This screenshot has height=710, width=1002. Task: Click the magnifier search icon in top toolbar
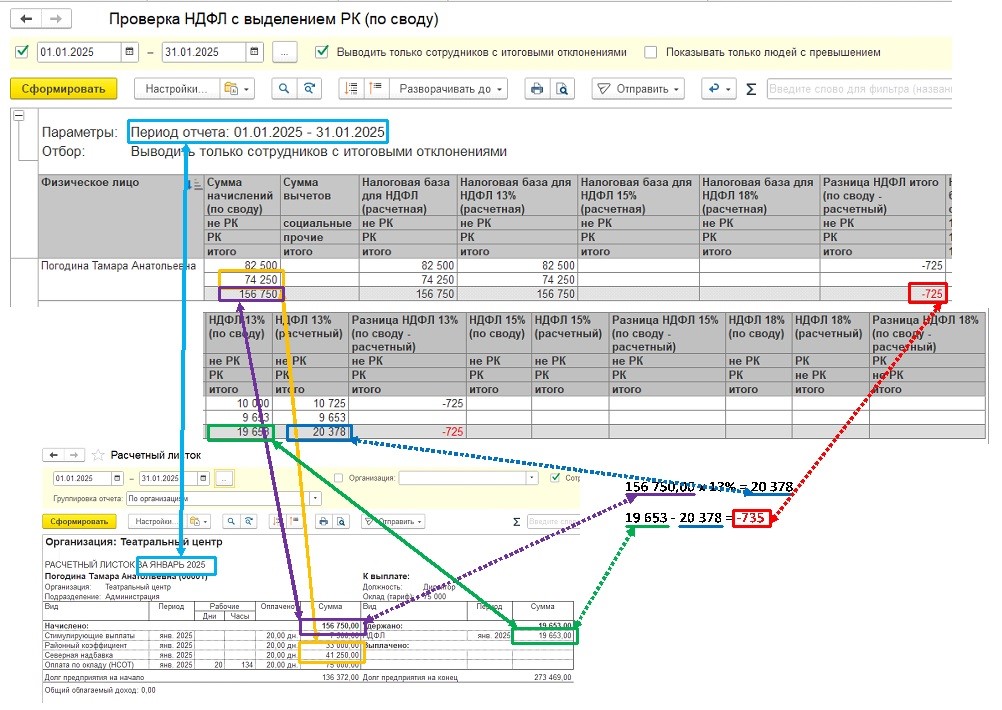point(284,89)
